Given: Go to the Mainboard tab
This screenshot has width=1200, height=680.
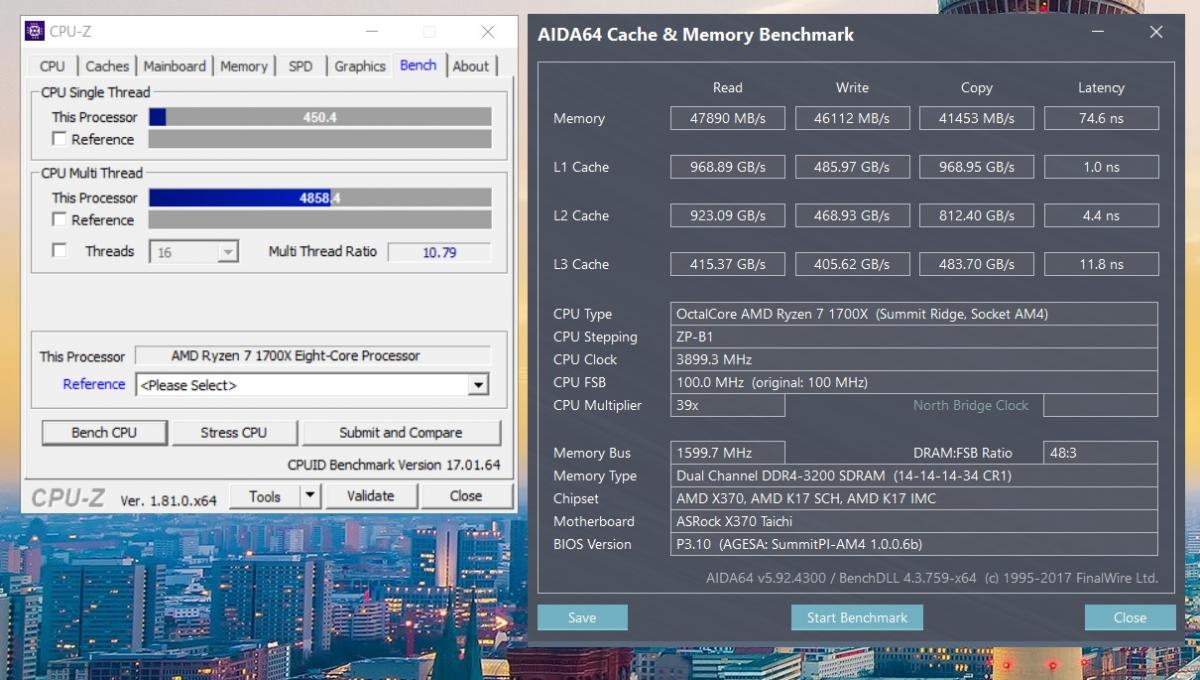Looking at the screenshot, I should click(x=174, y=66).
